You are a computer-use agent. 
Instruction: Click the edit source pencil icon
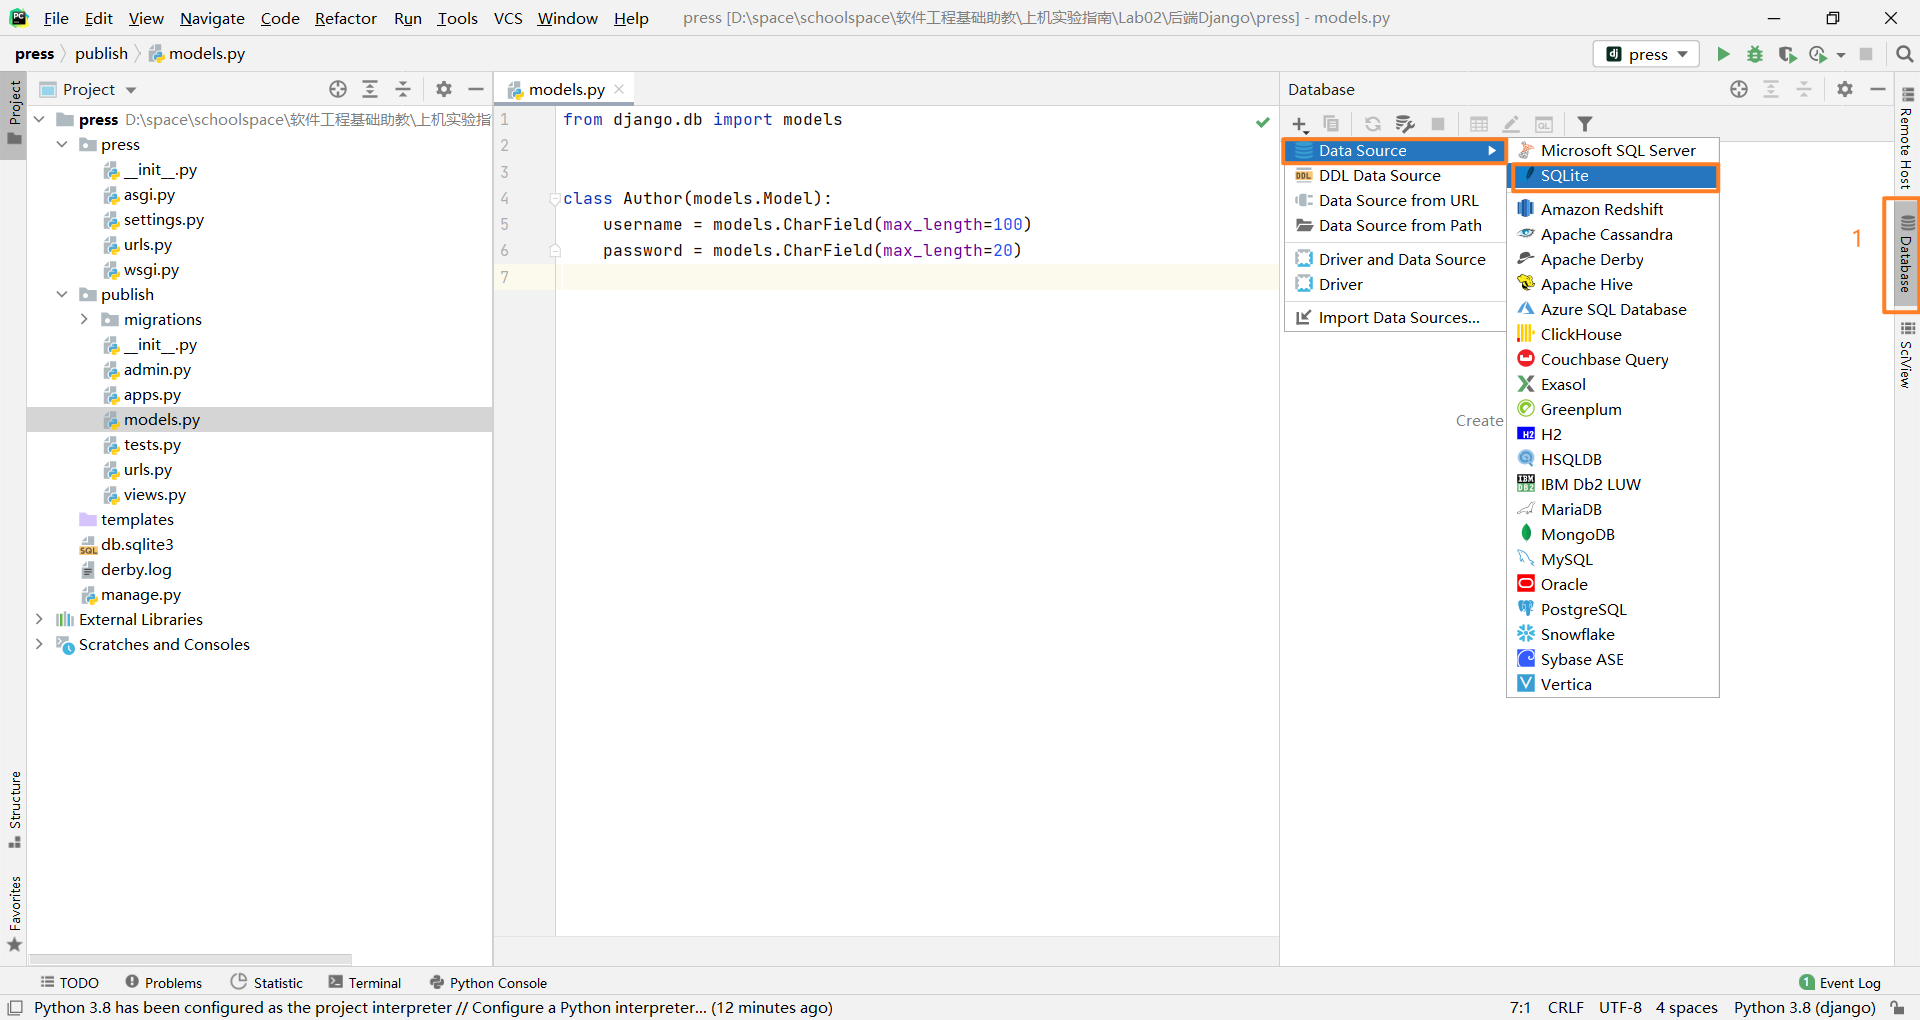(1511, 124)
